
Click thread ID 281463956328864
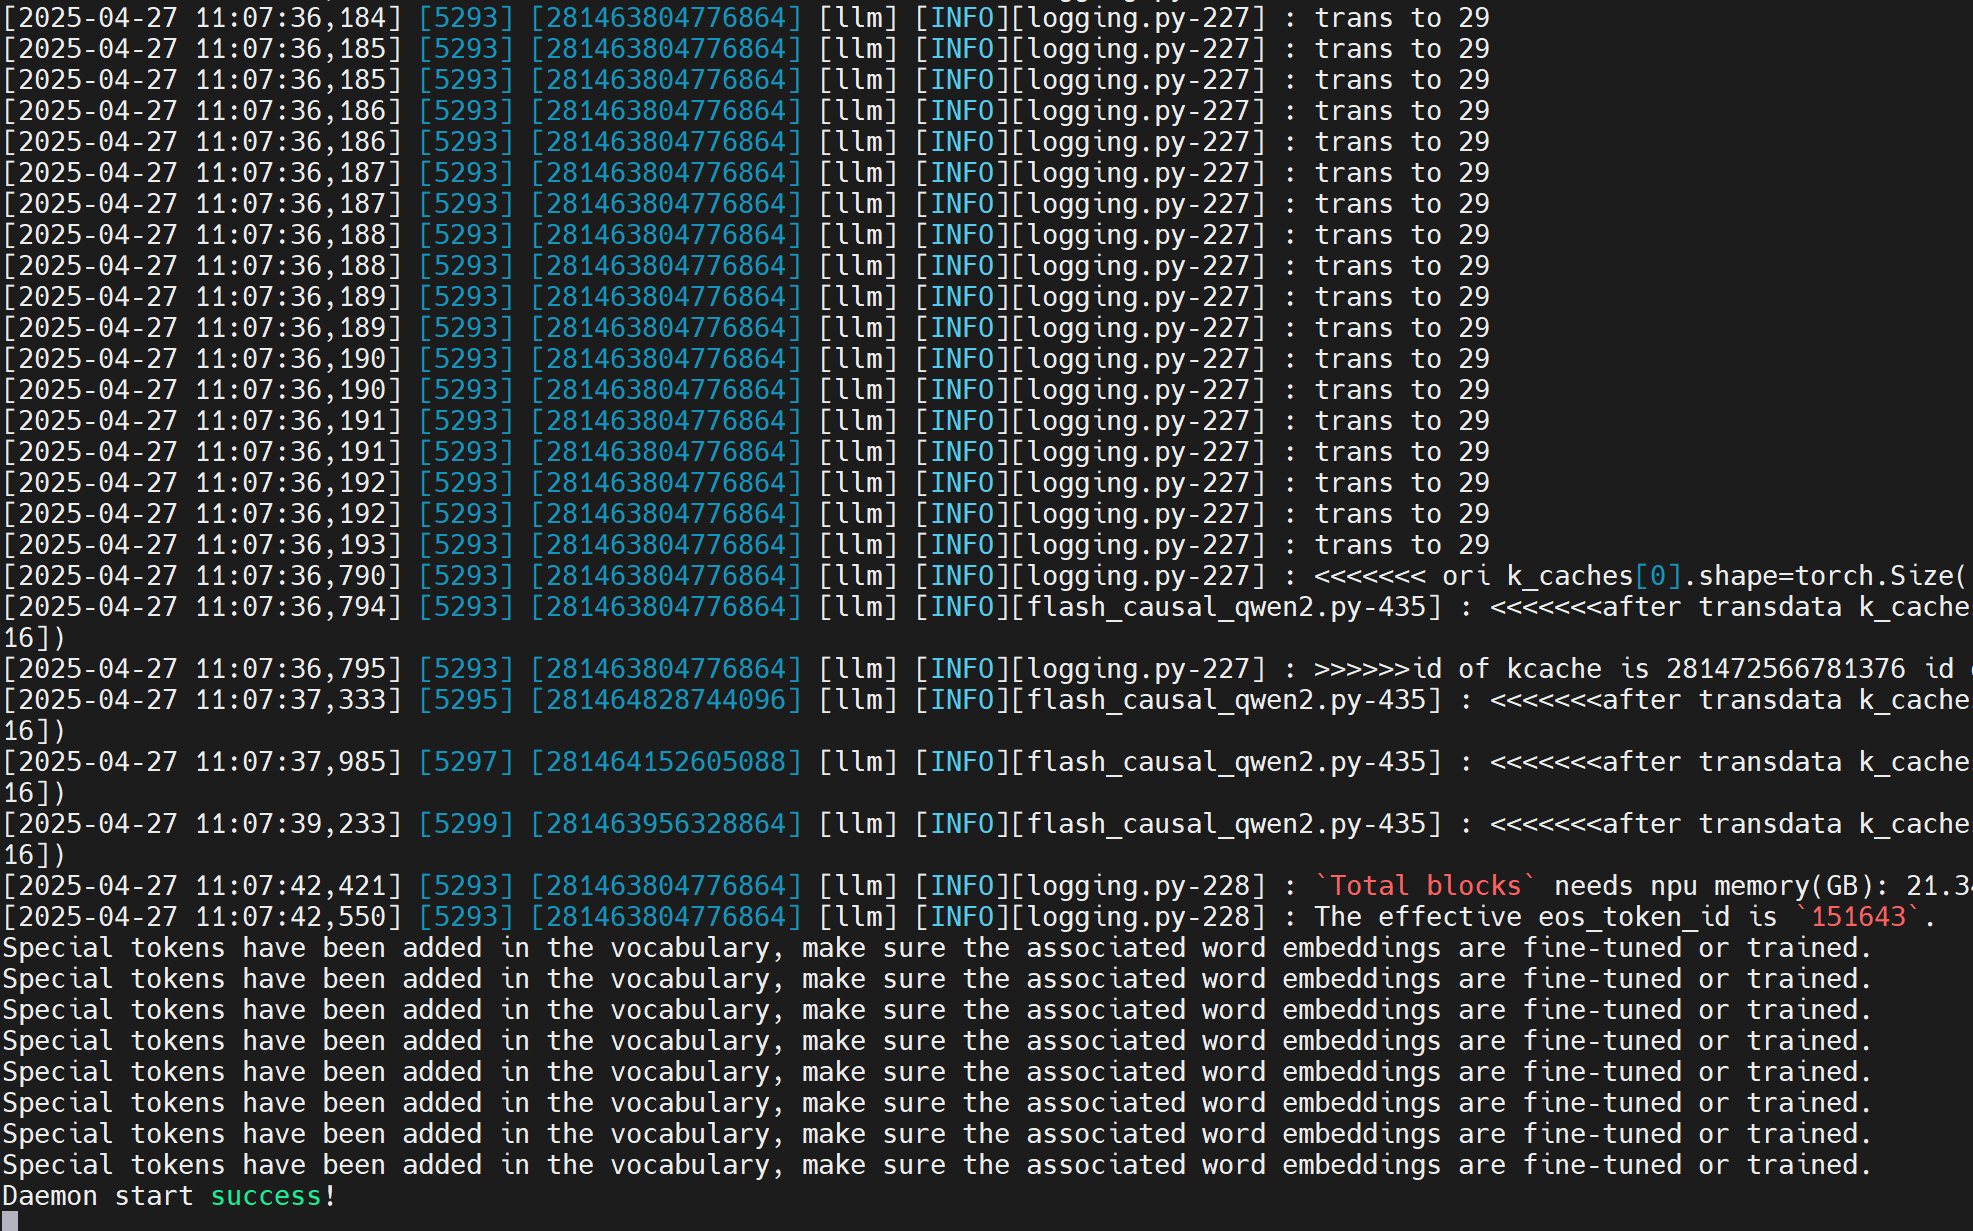[x=666, y=824]
